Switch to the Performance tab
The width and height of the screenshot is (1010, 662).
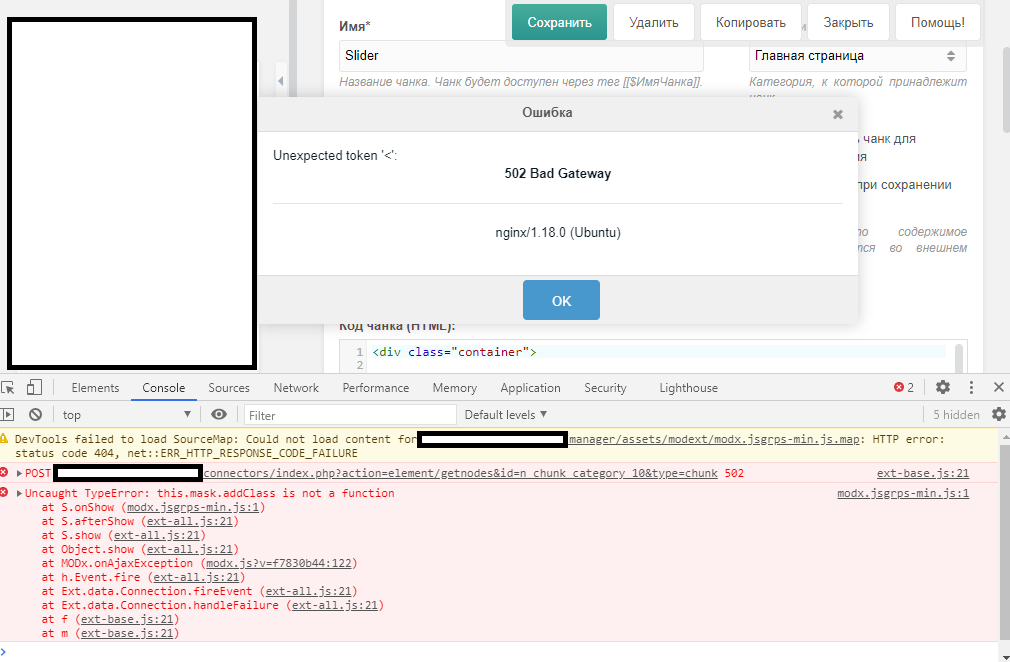pos(376,388)
